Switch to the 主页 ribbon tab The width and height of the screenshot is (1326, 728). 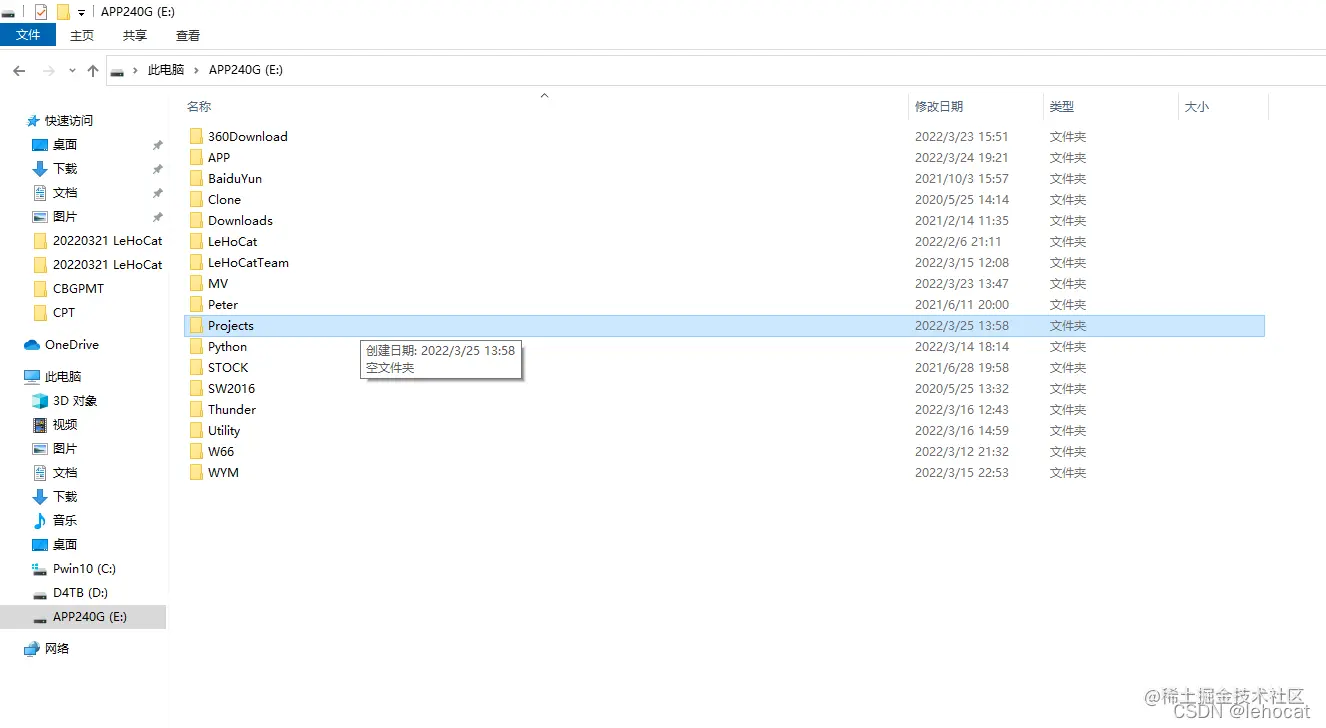coord(82,35)
